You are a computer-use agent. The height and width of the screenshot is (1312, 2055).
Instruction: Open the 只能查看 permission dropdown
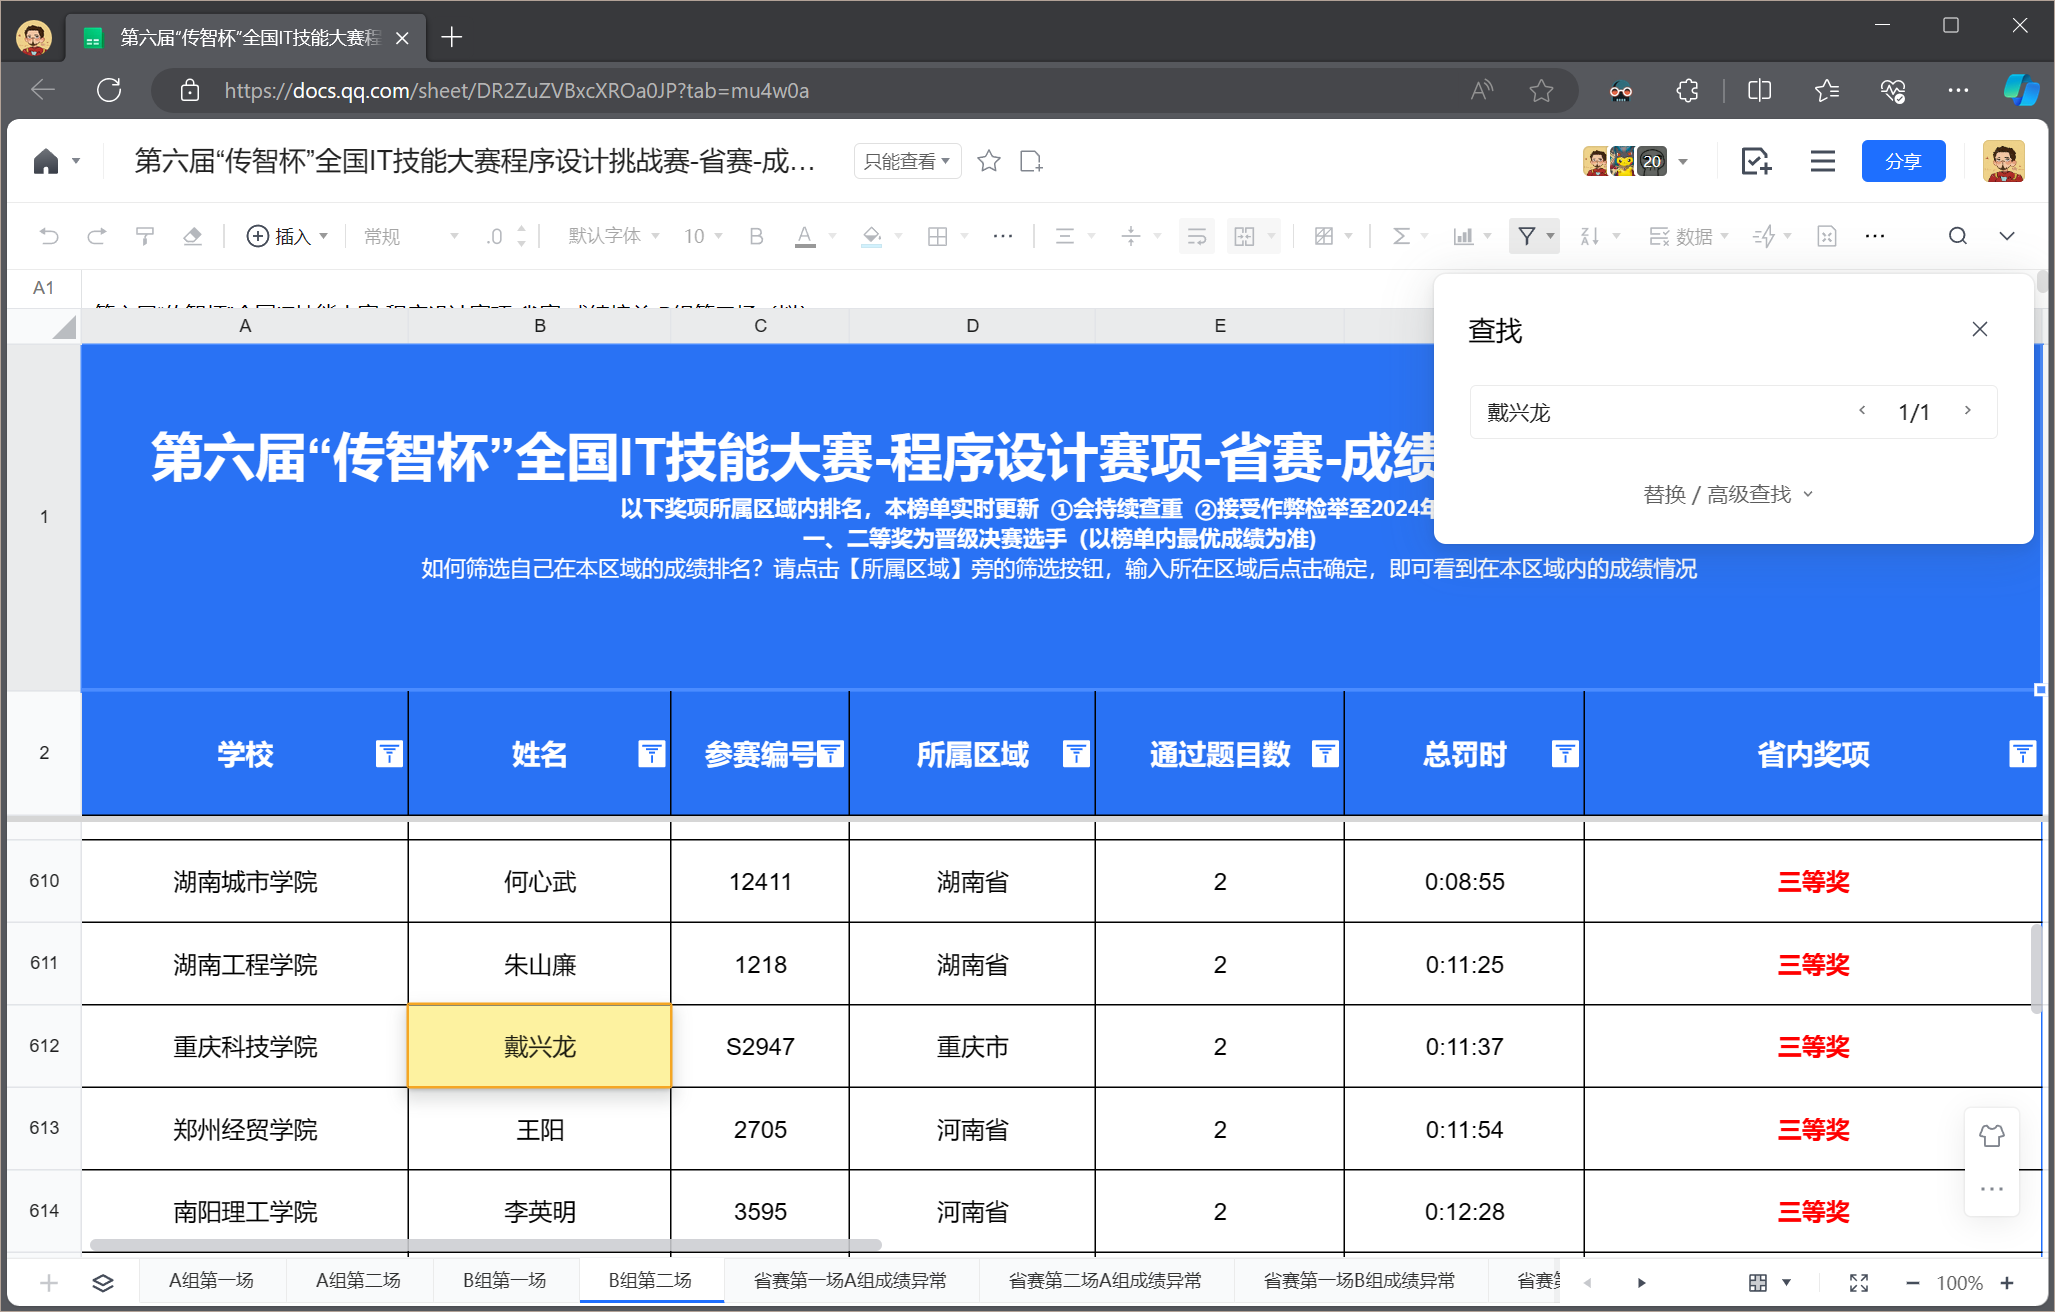coord(907,161)
